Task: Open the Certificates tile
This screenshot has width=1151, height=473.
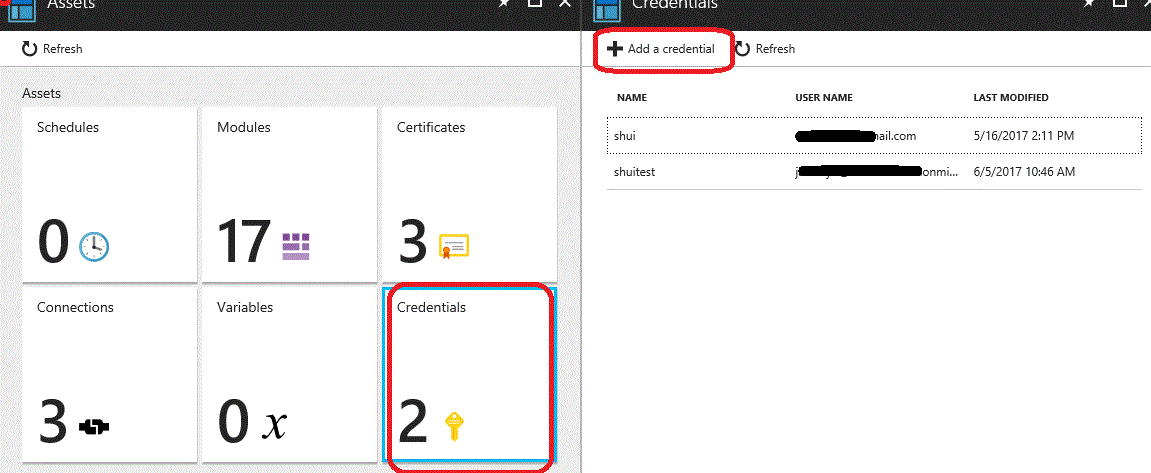Action: click(469, 195)
